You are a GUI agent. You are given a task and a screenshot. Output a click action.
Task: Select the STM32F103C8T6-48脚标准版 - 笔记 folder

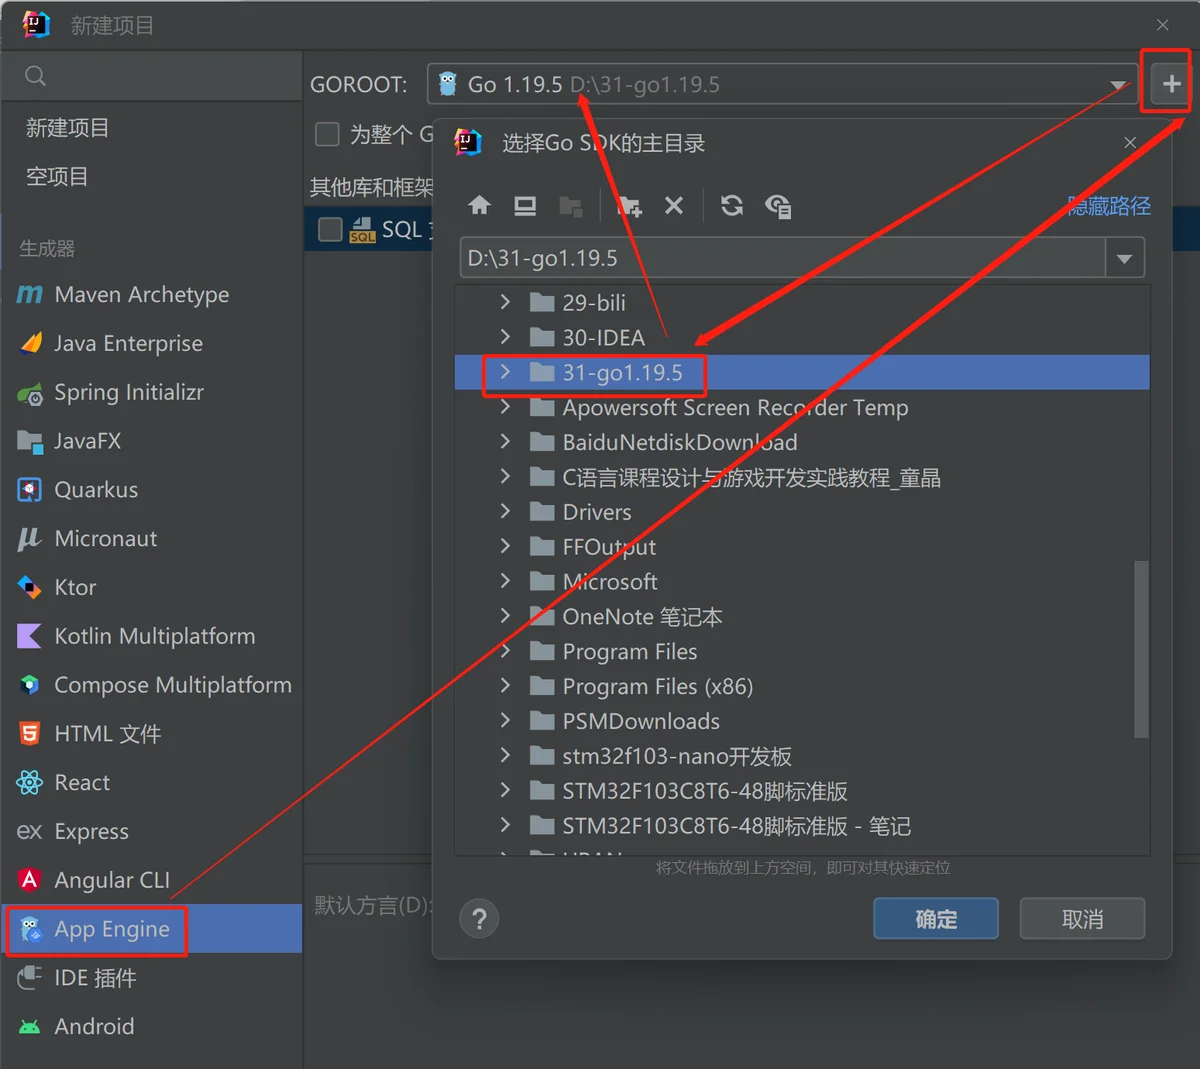pyautogui.click(x=802, y=826)
